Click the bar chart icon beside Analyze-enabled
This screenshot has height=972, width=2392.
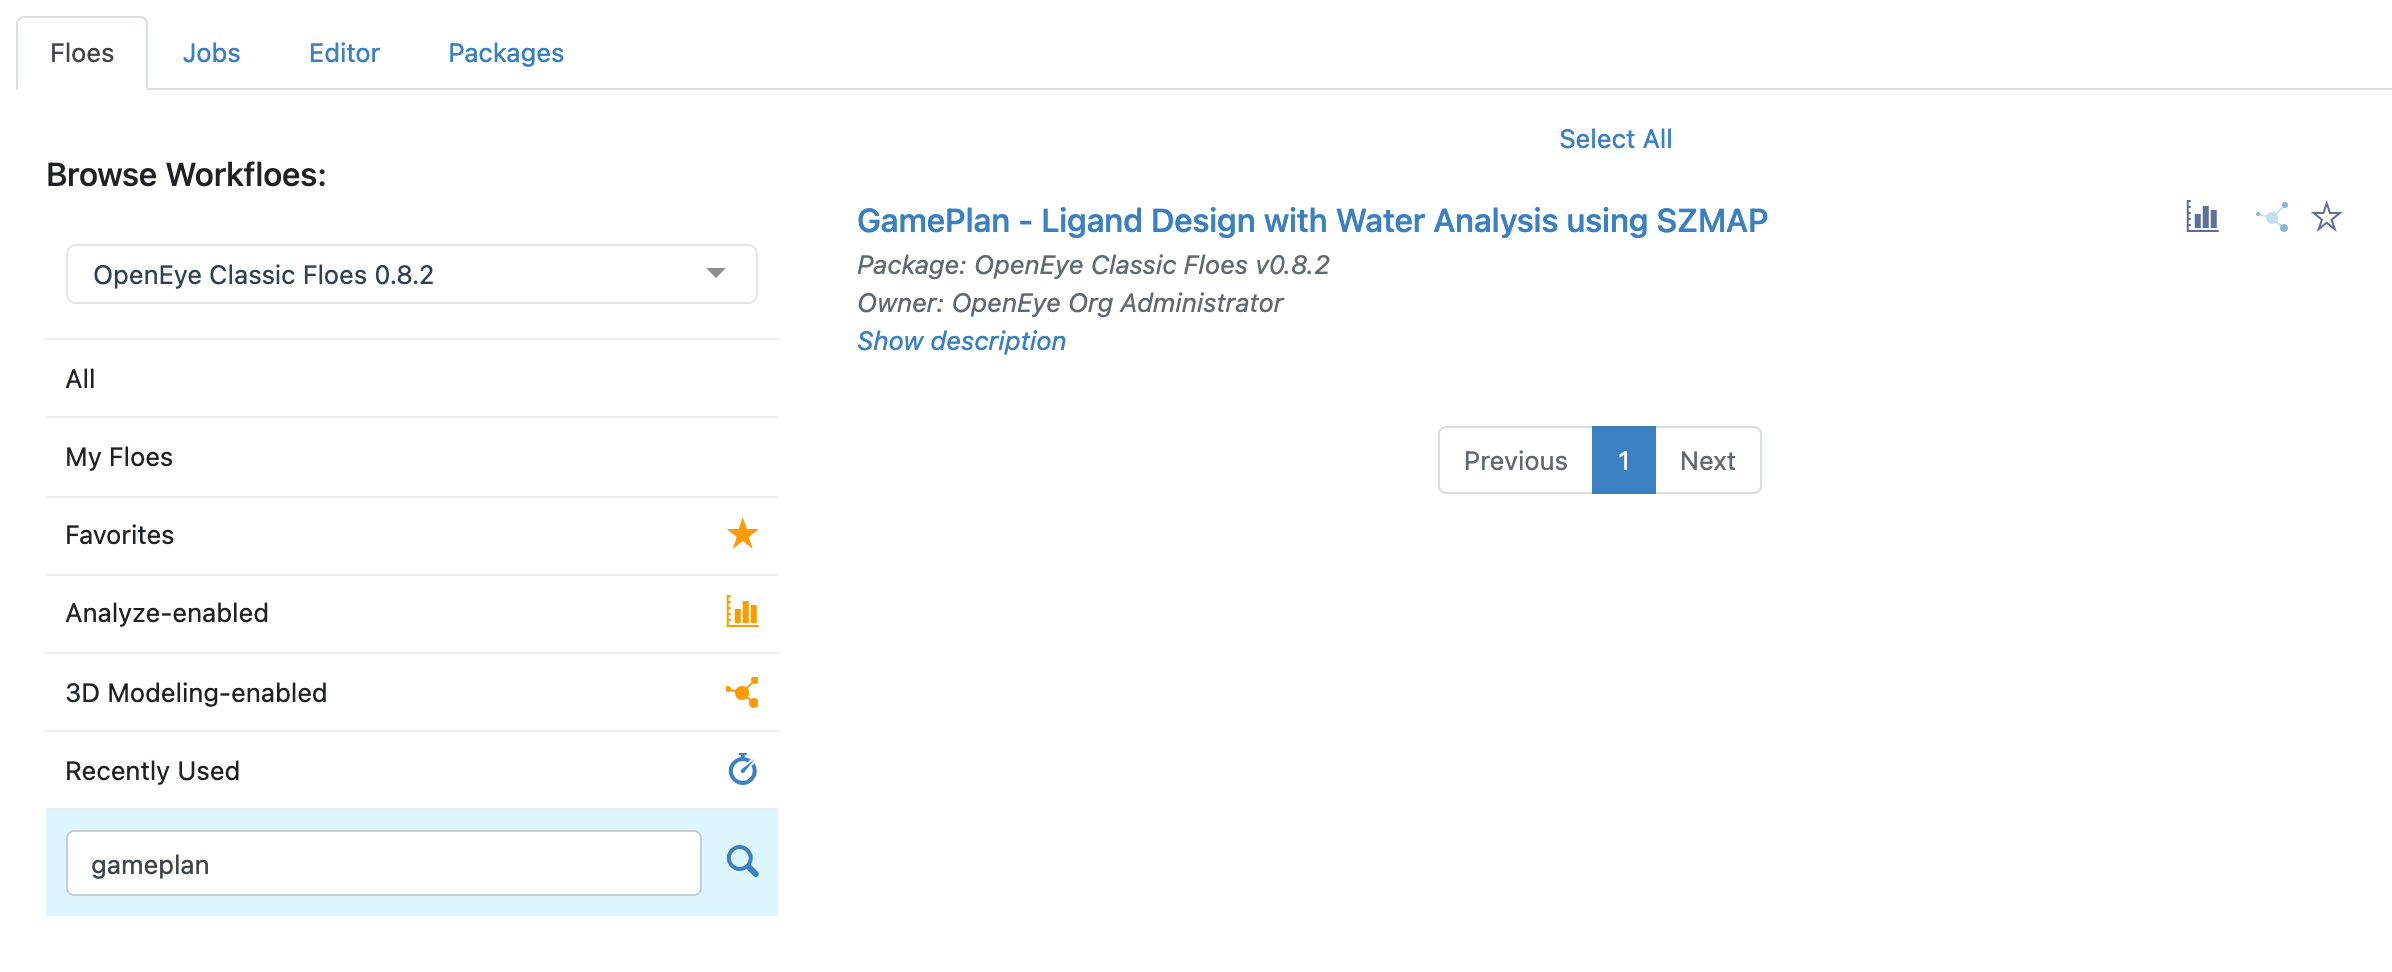[x=742, y=612]
